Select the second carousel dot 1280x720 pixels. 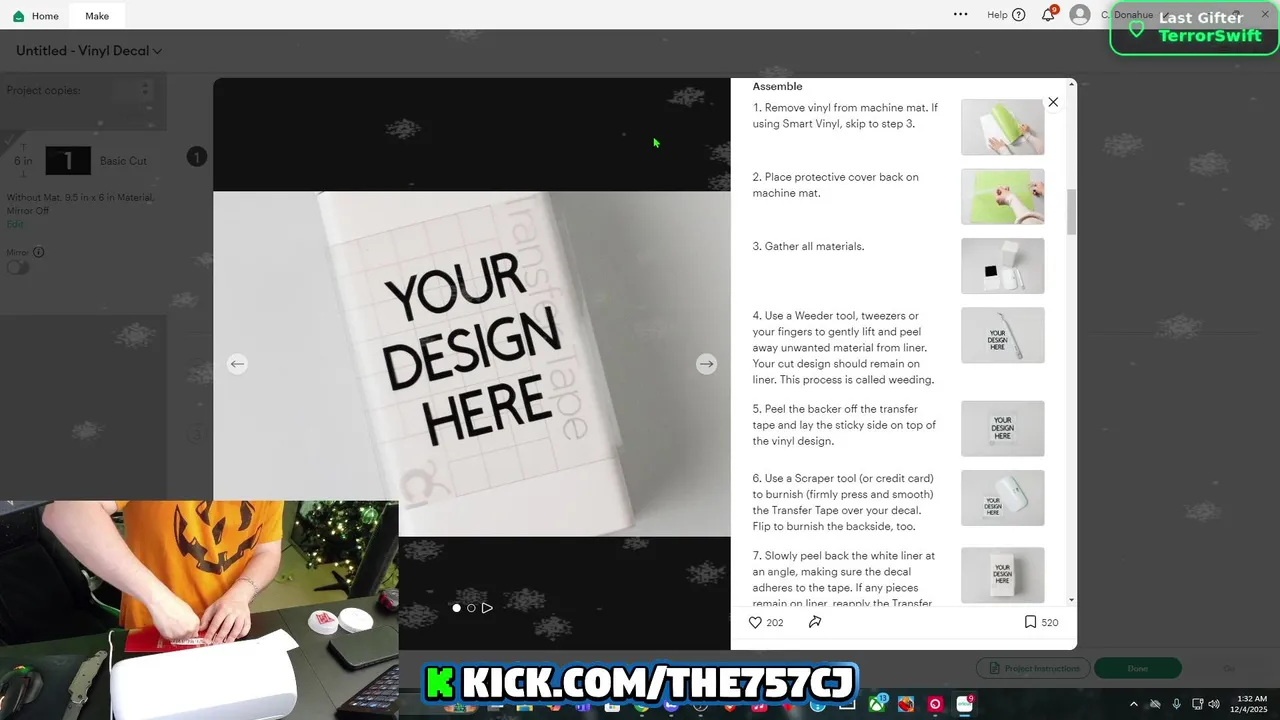(x=471, y=608)
